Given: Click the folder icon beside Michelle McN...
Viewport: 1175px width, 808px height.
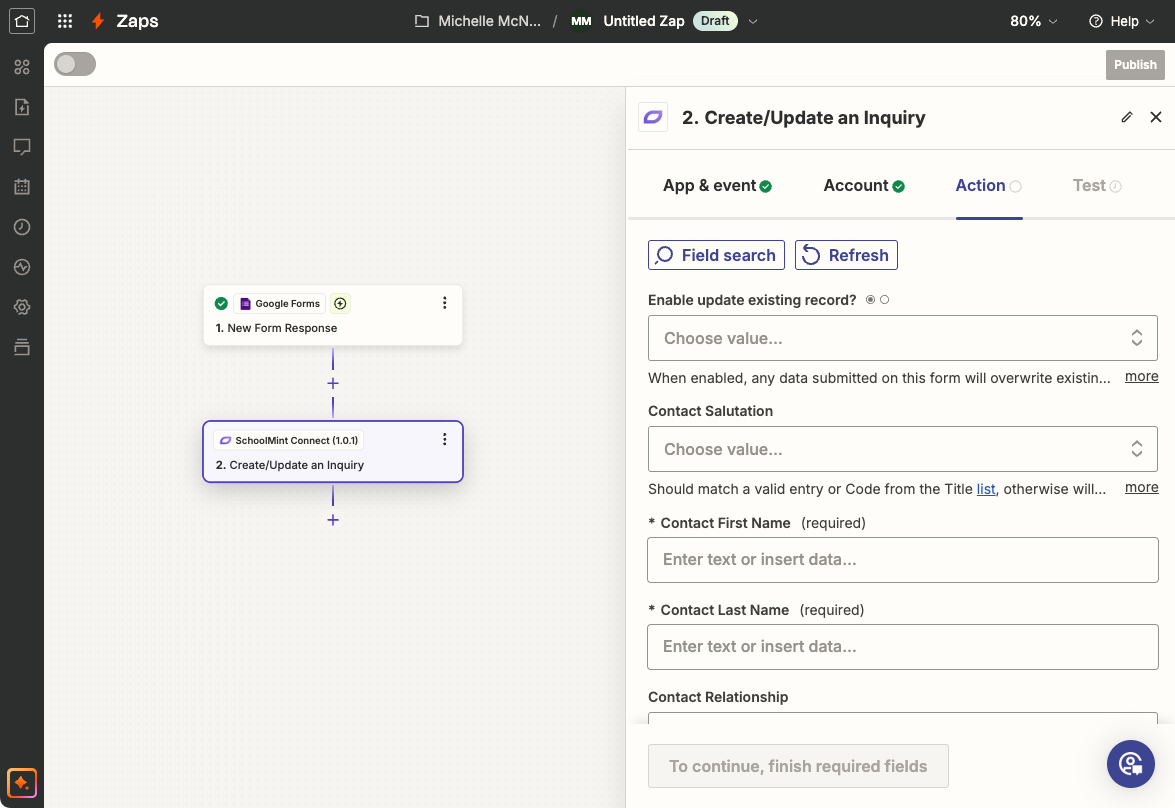Looking at the screenshot, I should pos(422,21).
